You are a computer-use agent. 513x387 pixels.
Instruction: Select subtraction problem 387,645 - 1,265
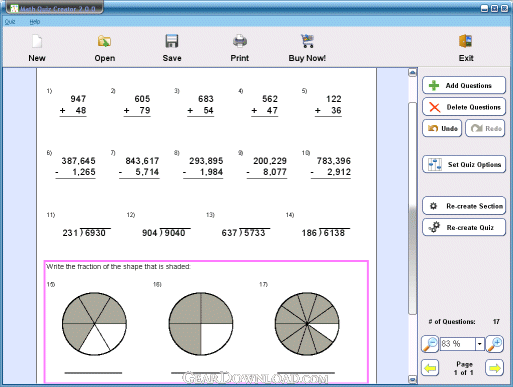point(75,167)
